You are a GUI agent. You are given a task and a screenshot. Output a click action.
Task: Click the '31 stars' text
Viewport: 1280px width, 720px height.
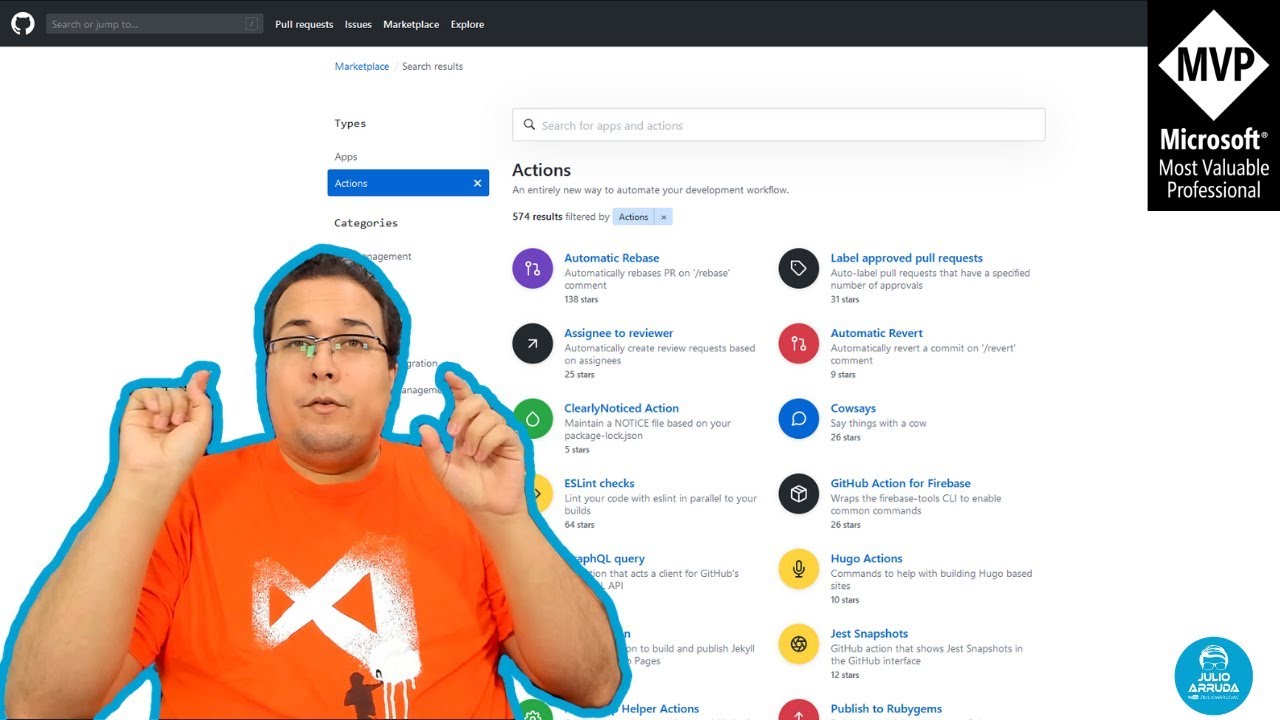click(x=845, y=299)
